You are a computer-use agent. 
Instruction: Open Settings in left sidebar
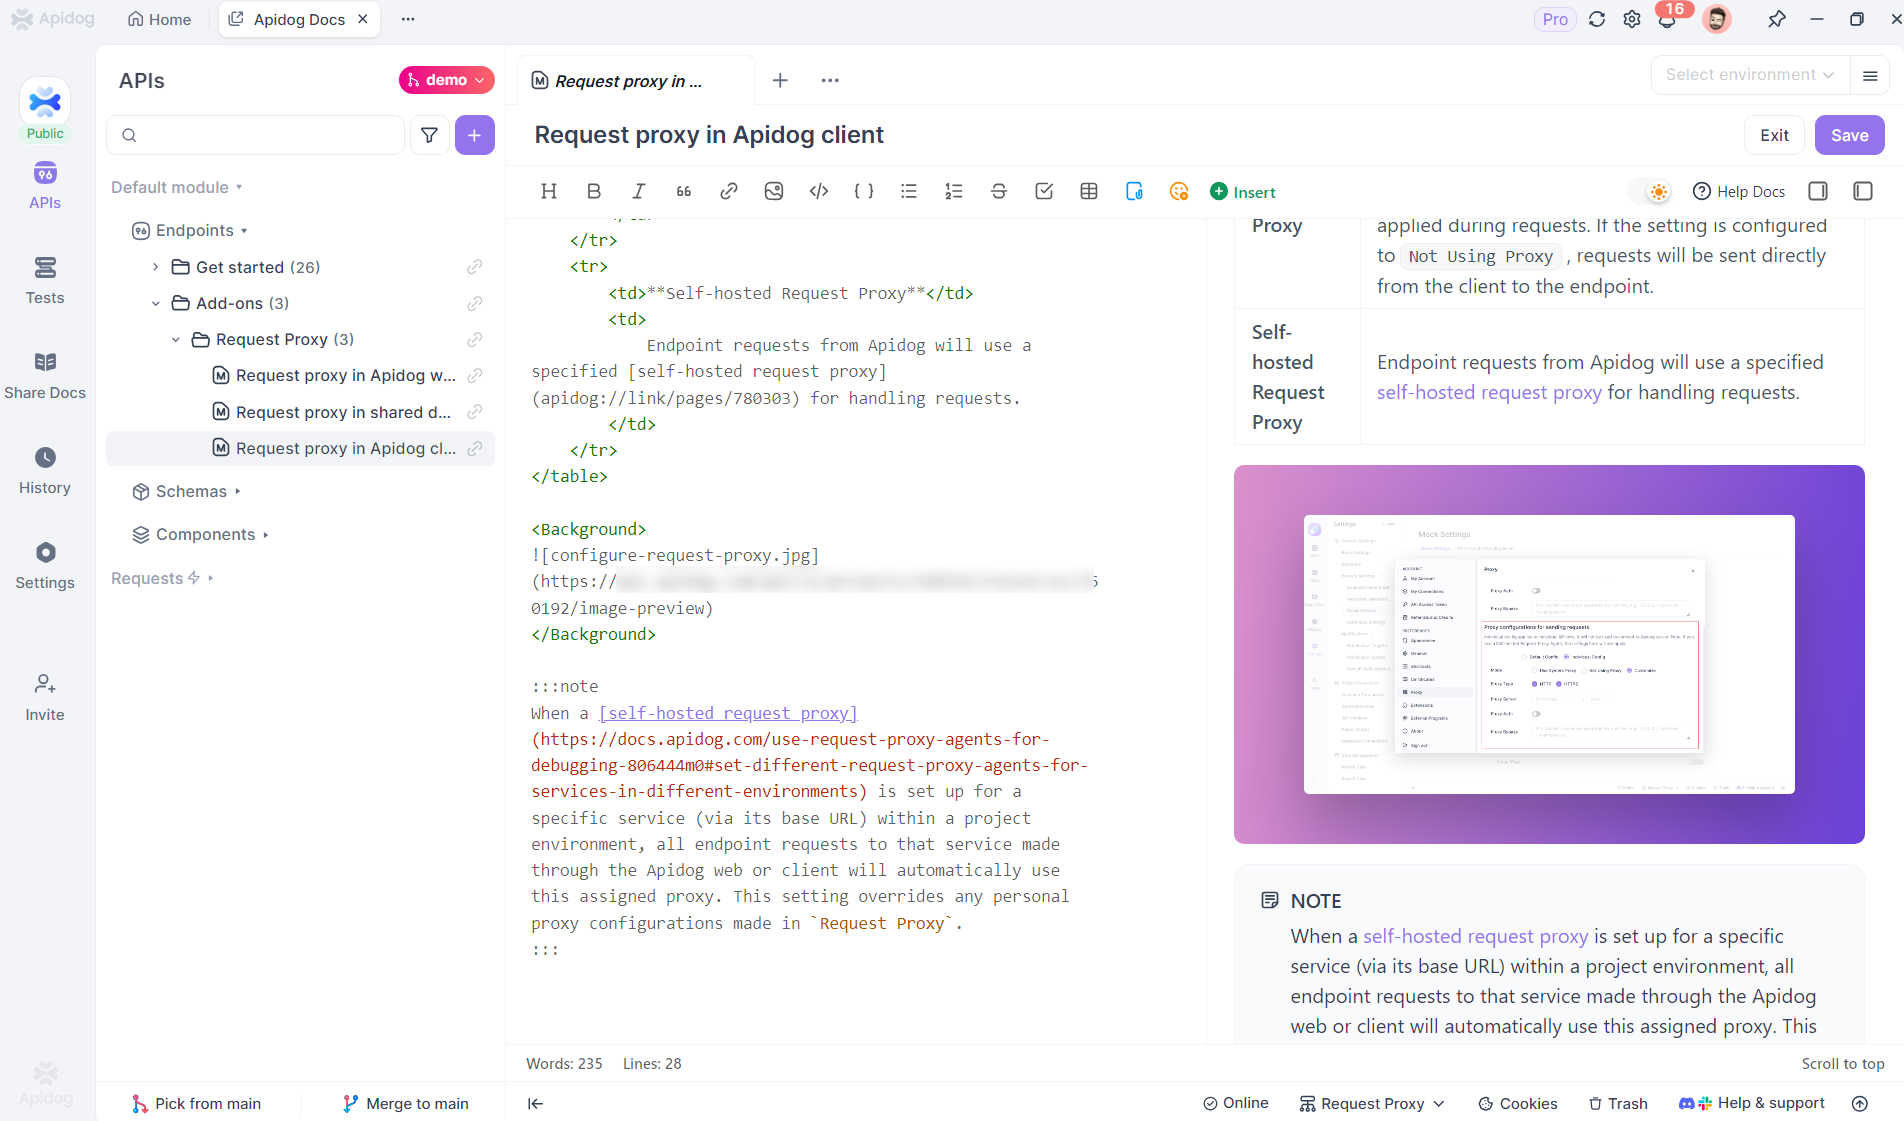45,566
